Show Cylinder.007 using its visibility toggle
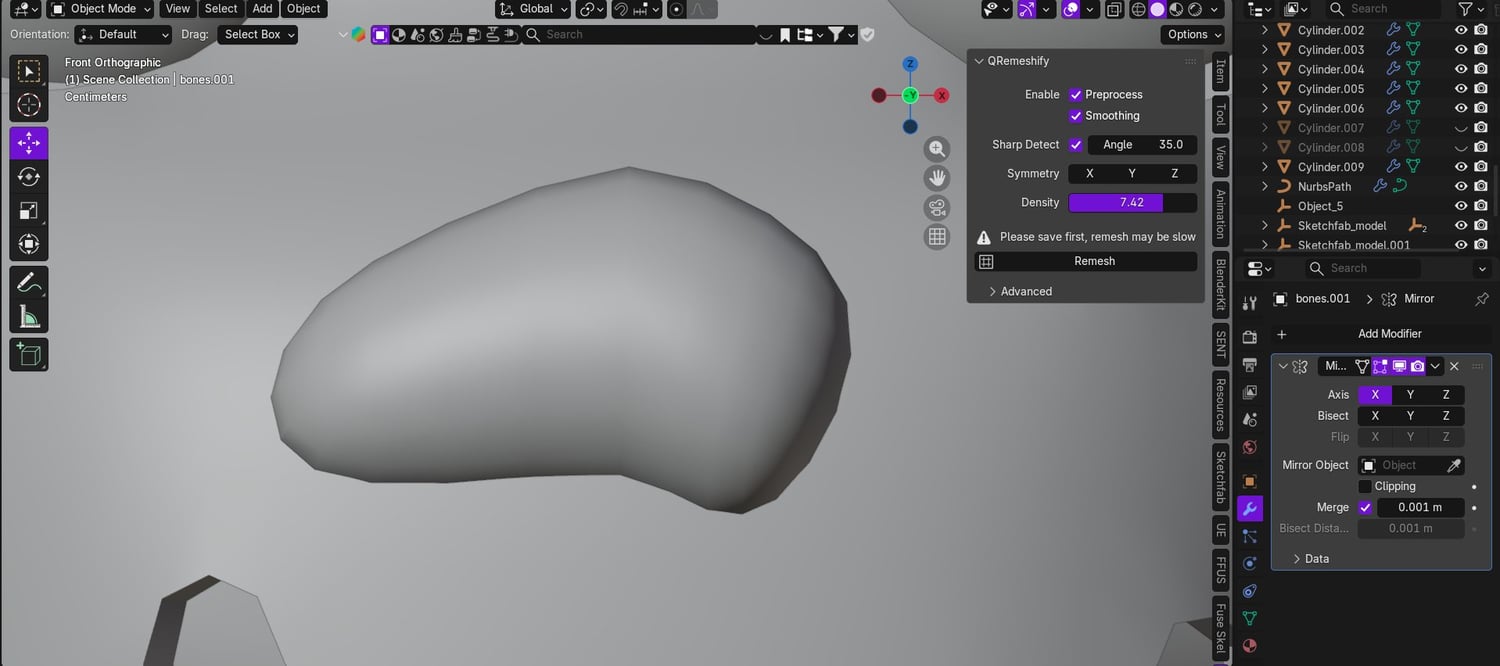 [1461, 128]
